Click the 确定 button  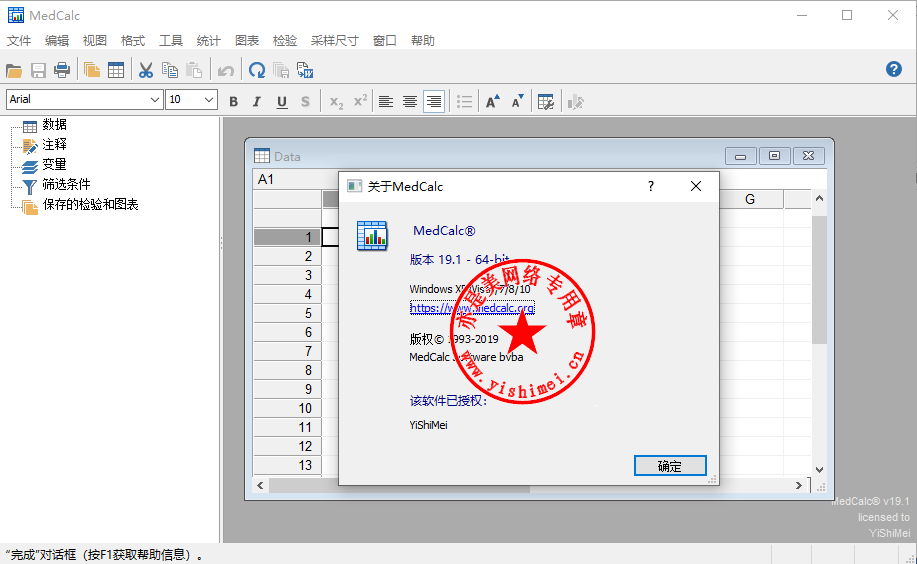(670, 466)
